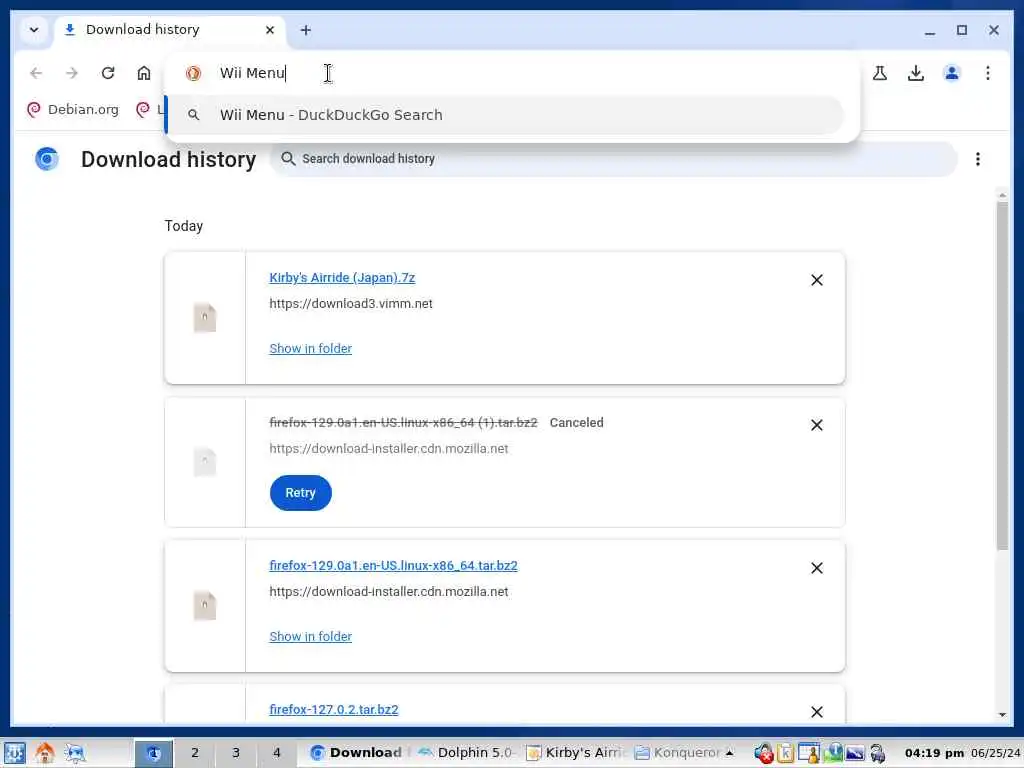Viewport: 1024px width, 768px height.
Task: Open the browser three-dot menu
Action: tap(987, 73)
